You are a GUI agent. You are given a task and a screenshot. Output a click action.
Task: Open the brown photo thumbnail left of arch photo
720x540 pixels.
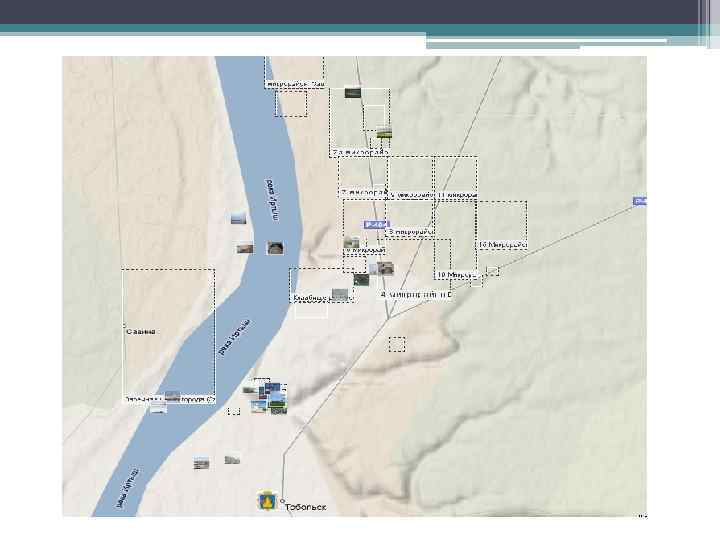click(x=245, y=248)
